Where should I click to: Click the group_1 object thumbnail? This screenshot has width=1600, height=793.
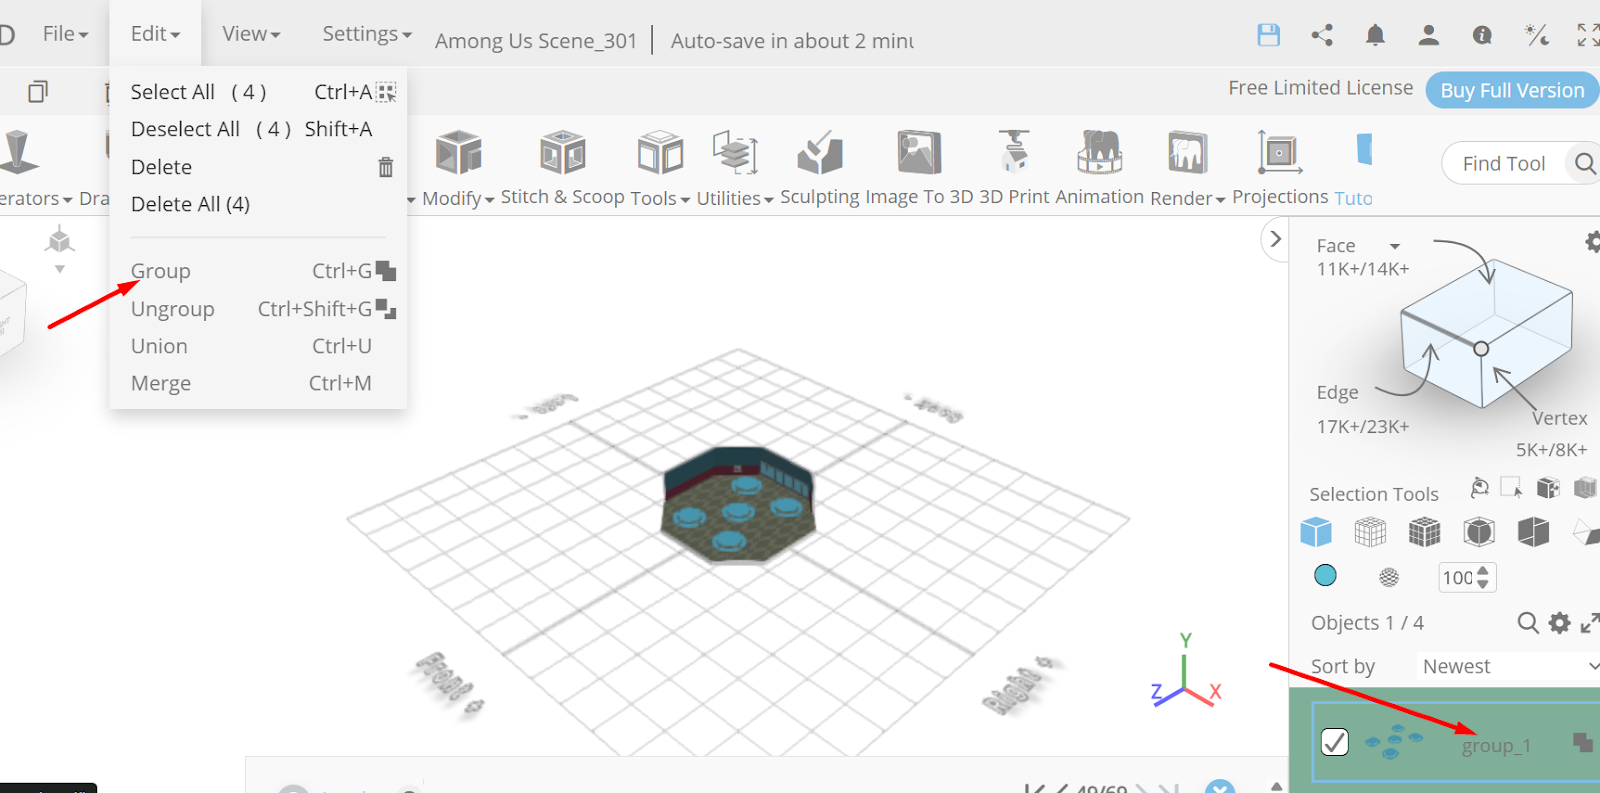[1394, 741]
